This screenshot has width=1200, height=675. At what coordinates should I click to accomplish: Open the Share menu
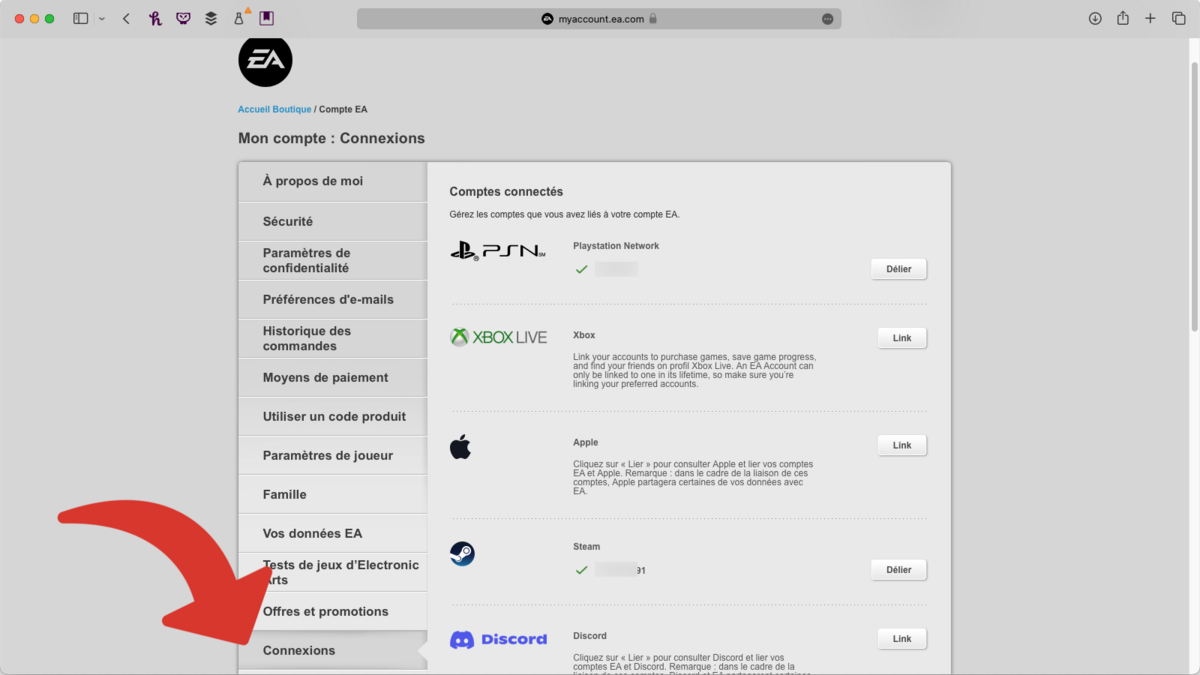point(1123,18)
